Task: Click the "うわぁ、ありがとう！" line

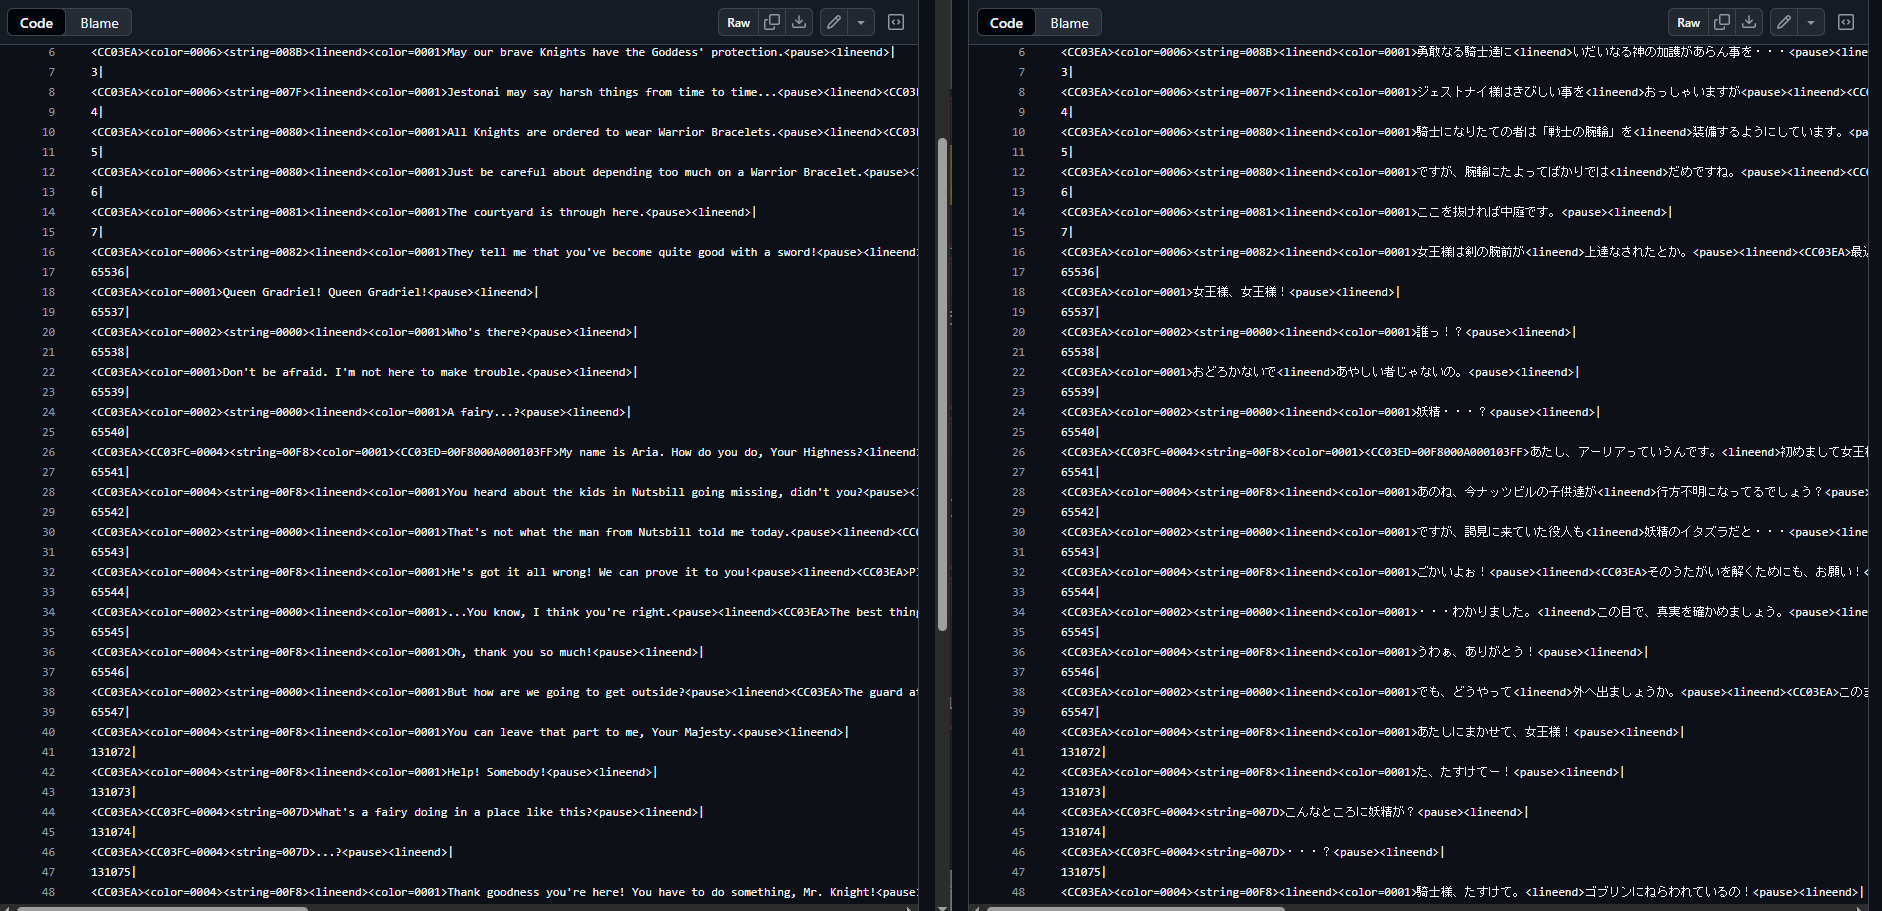Action: (1354, 652)
